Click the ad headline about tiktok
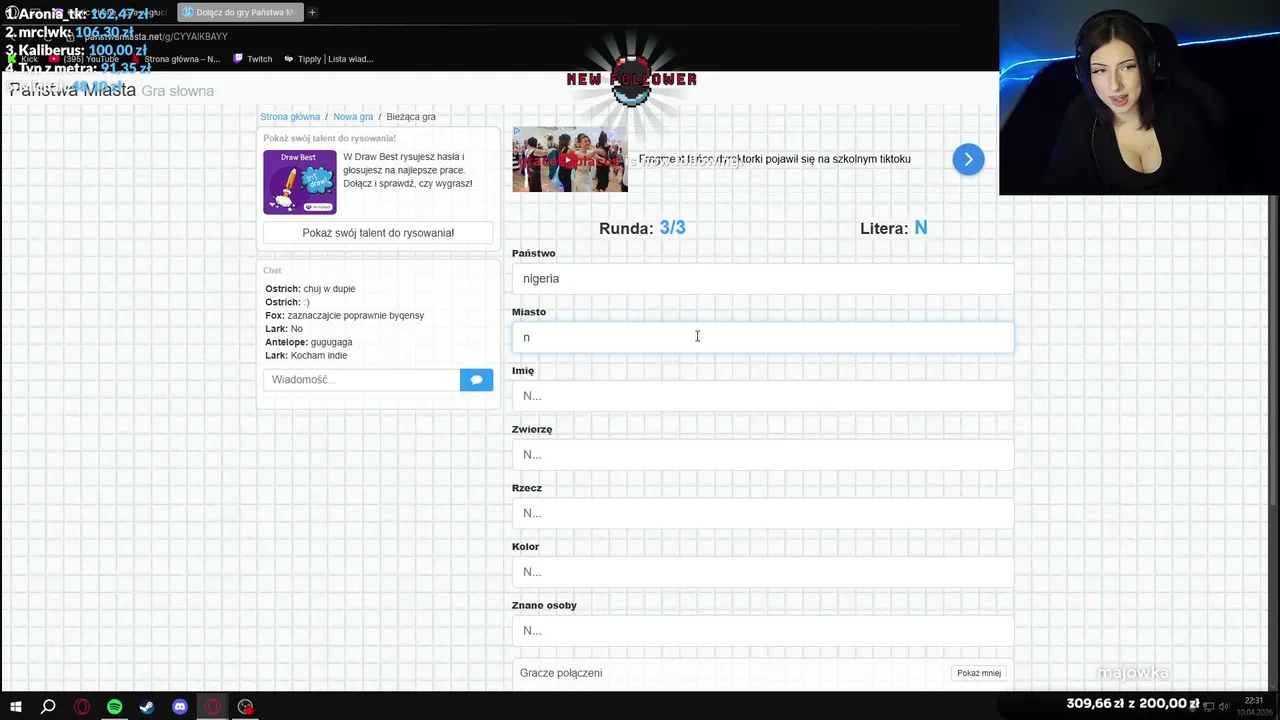1280x720 pixels. coord(774,159)
